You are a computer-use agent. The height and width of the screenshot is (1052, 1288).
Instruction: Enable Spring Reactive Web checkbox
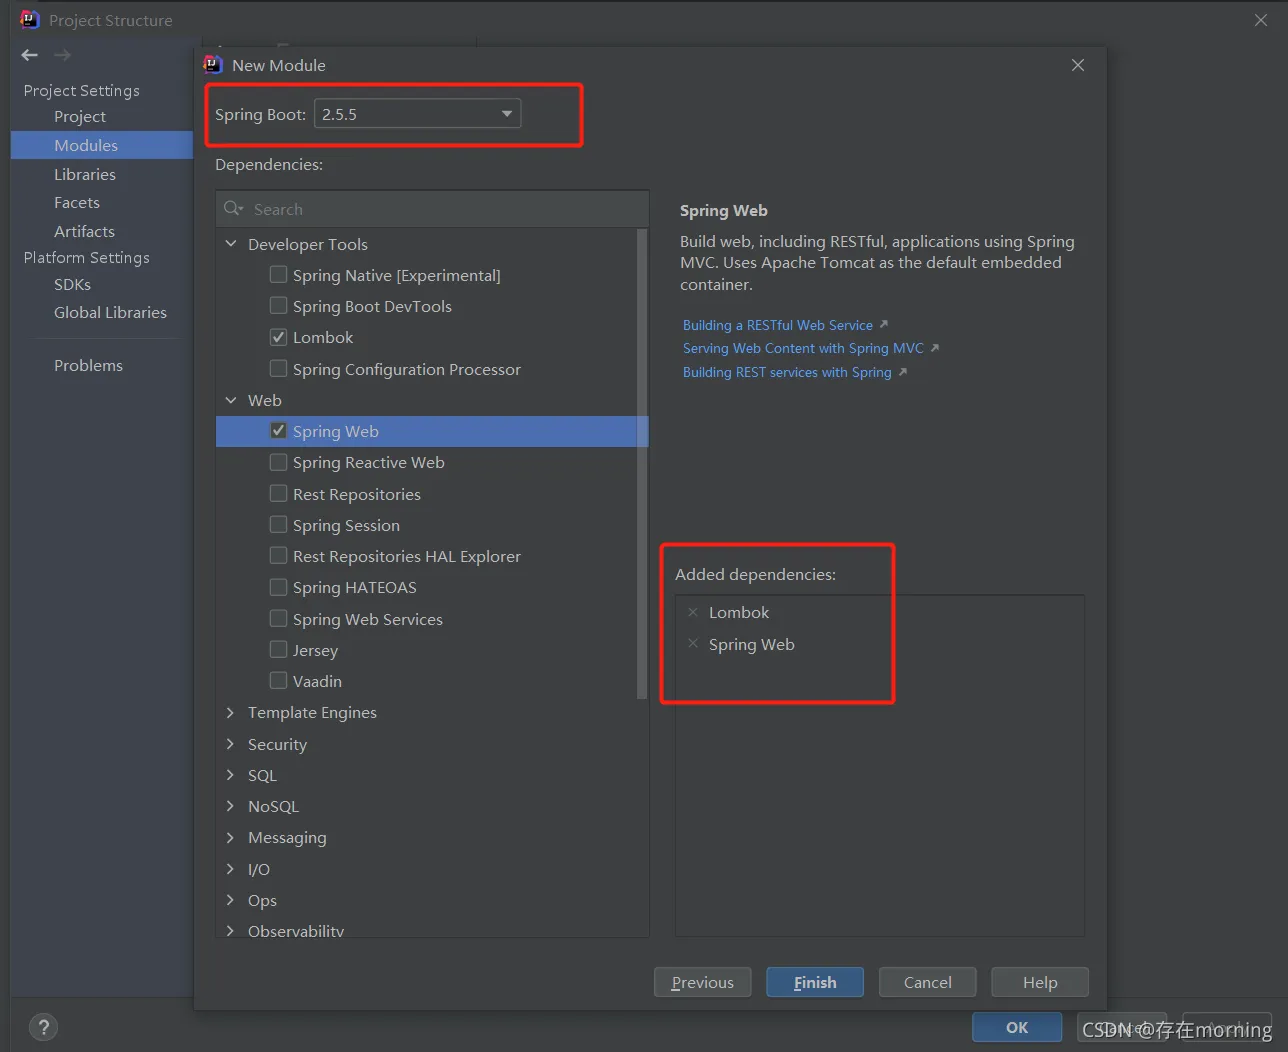click(x=279, y=462)
